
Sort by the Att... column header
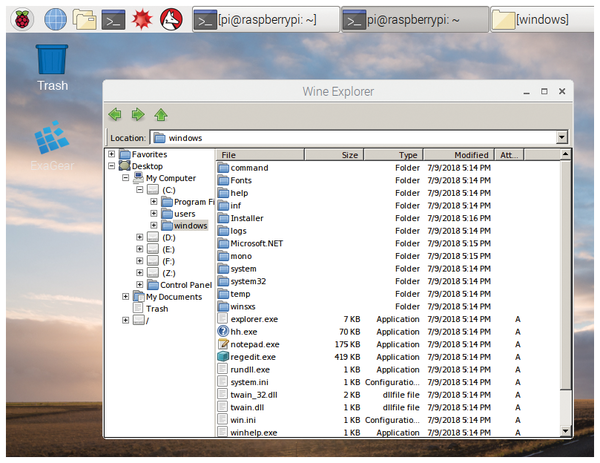[509, 155]
